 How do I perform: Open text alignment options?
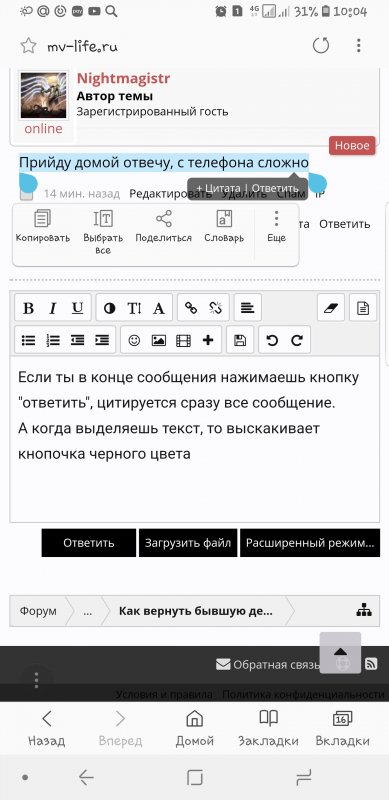tap(248, 308)
